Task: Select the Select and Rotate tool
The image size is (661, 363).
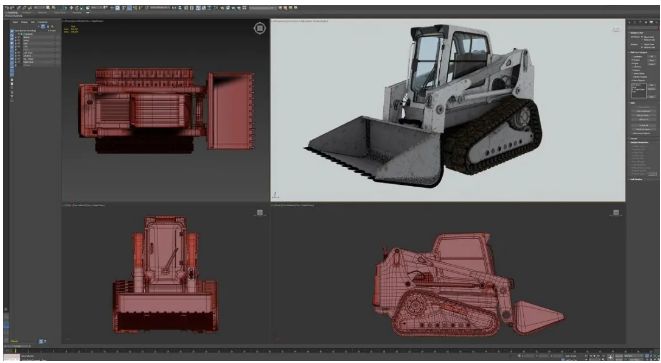Action: point(77,8)
